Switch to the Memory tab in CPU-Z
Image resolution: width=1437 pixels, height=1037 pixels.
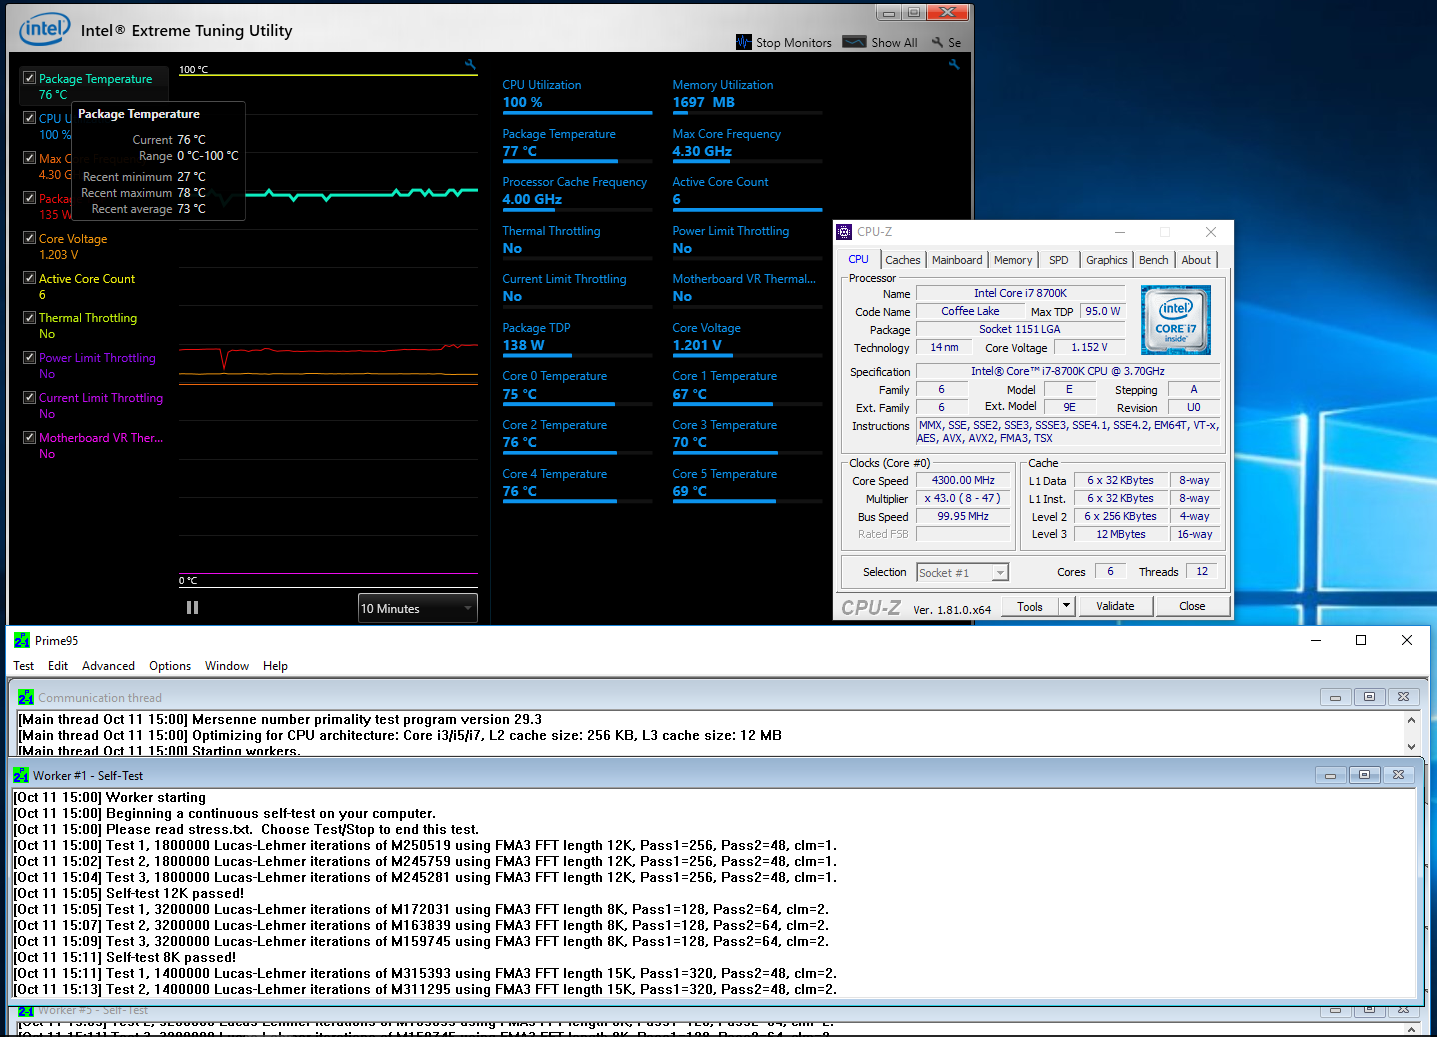(1013, 260)
